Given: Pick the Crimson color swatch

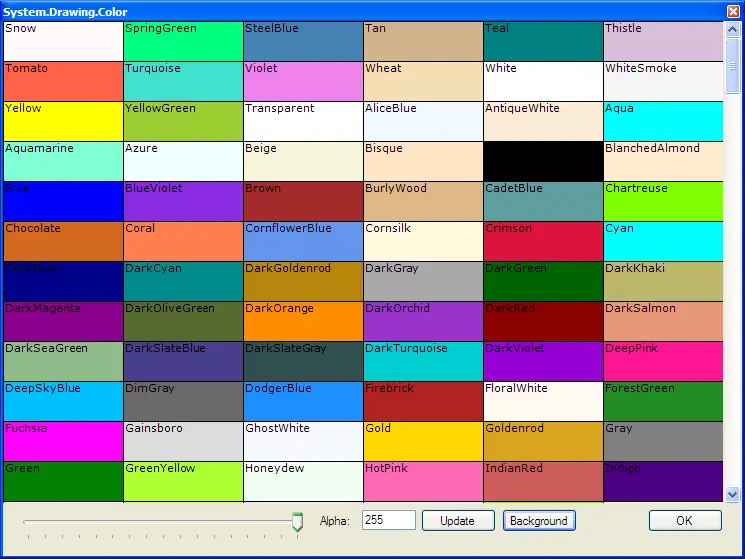Looking at the screenshot, I should pos(543,241).
